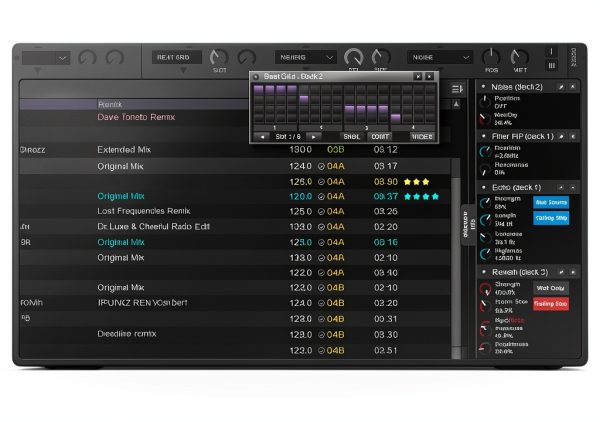
Task: Click the three yellow star rating
Action: 416,182
